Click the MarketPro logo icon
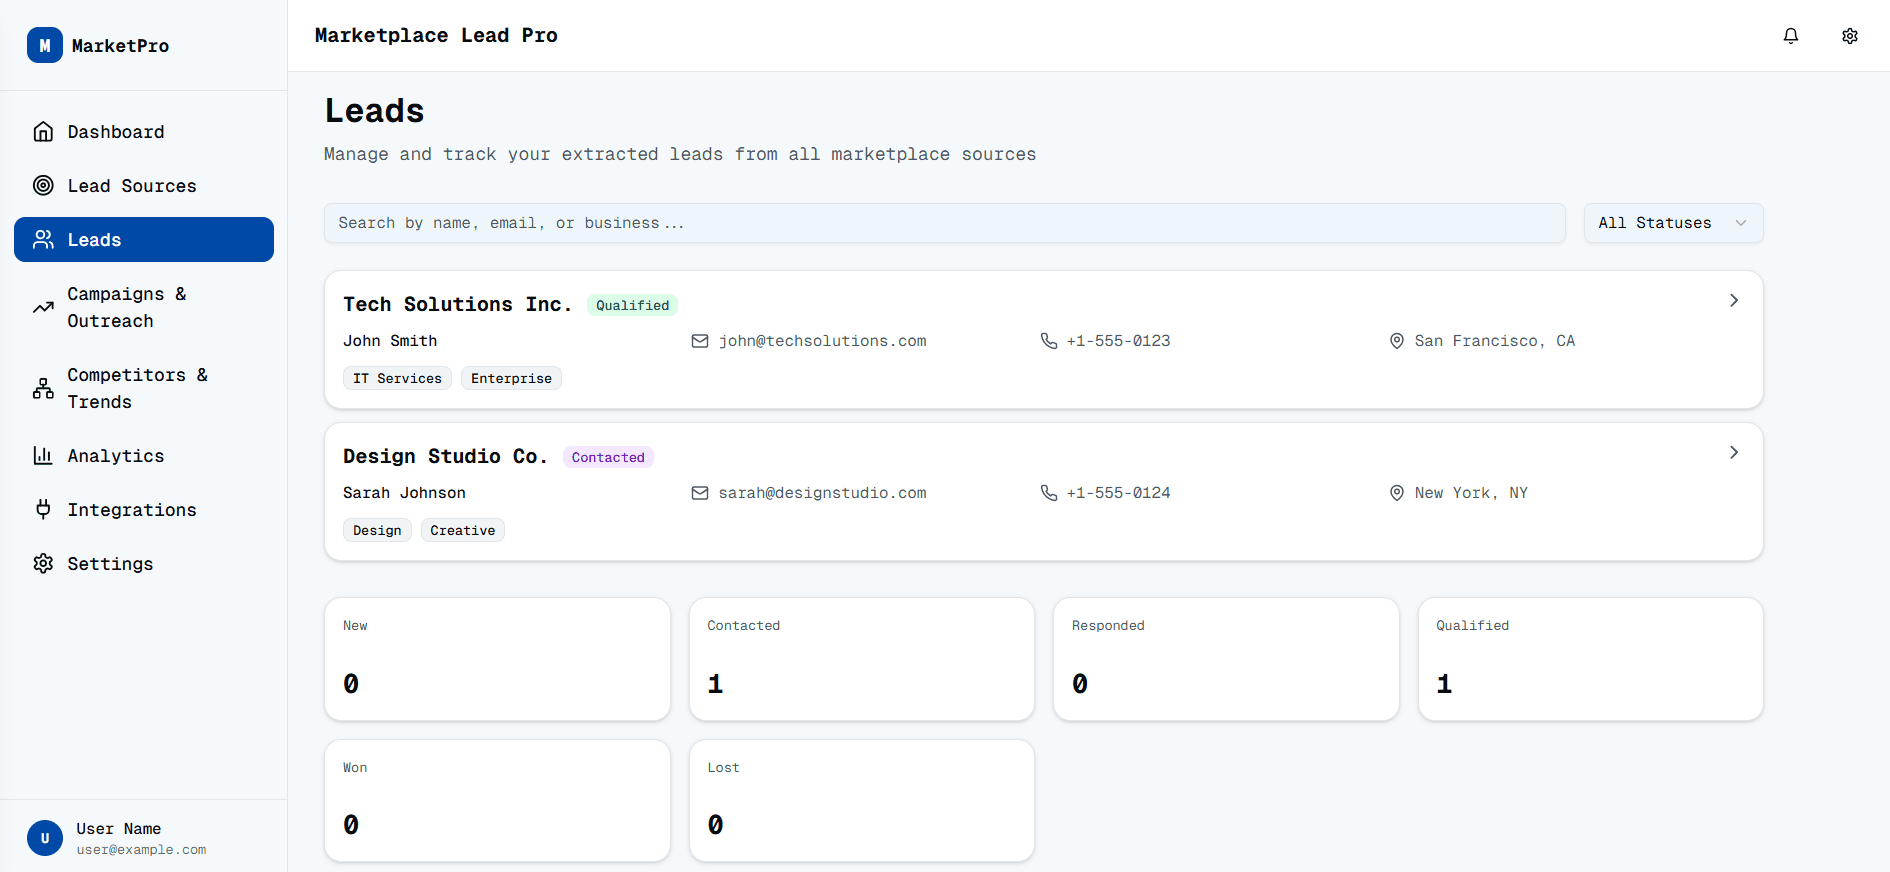Screen dimensions: 1890x872 pos(44,45)
